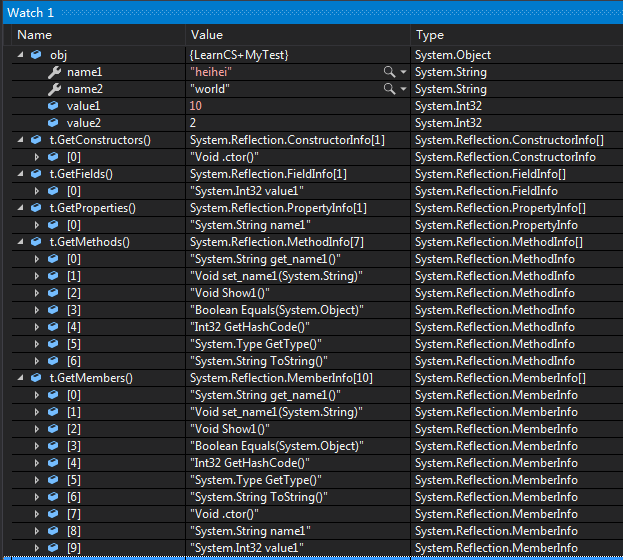Click the cube icon of t.GetFields()
Image resolution: width=623 pixels, height=560 pixels.
(36, 173)
